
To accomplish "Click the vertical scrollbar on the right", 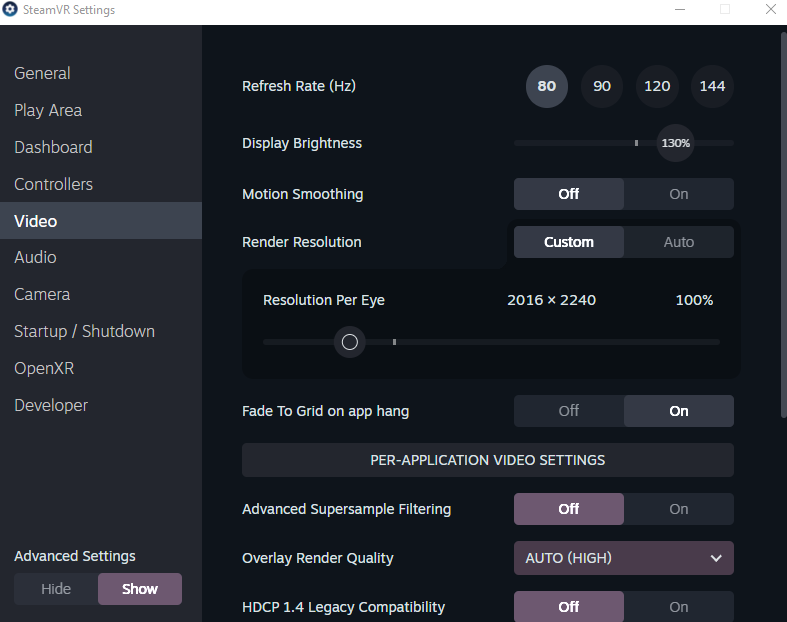I will pos(783,225).
